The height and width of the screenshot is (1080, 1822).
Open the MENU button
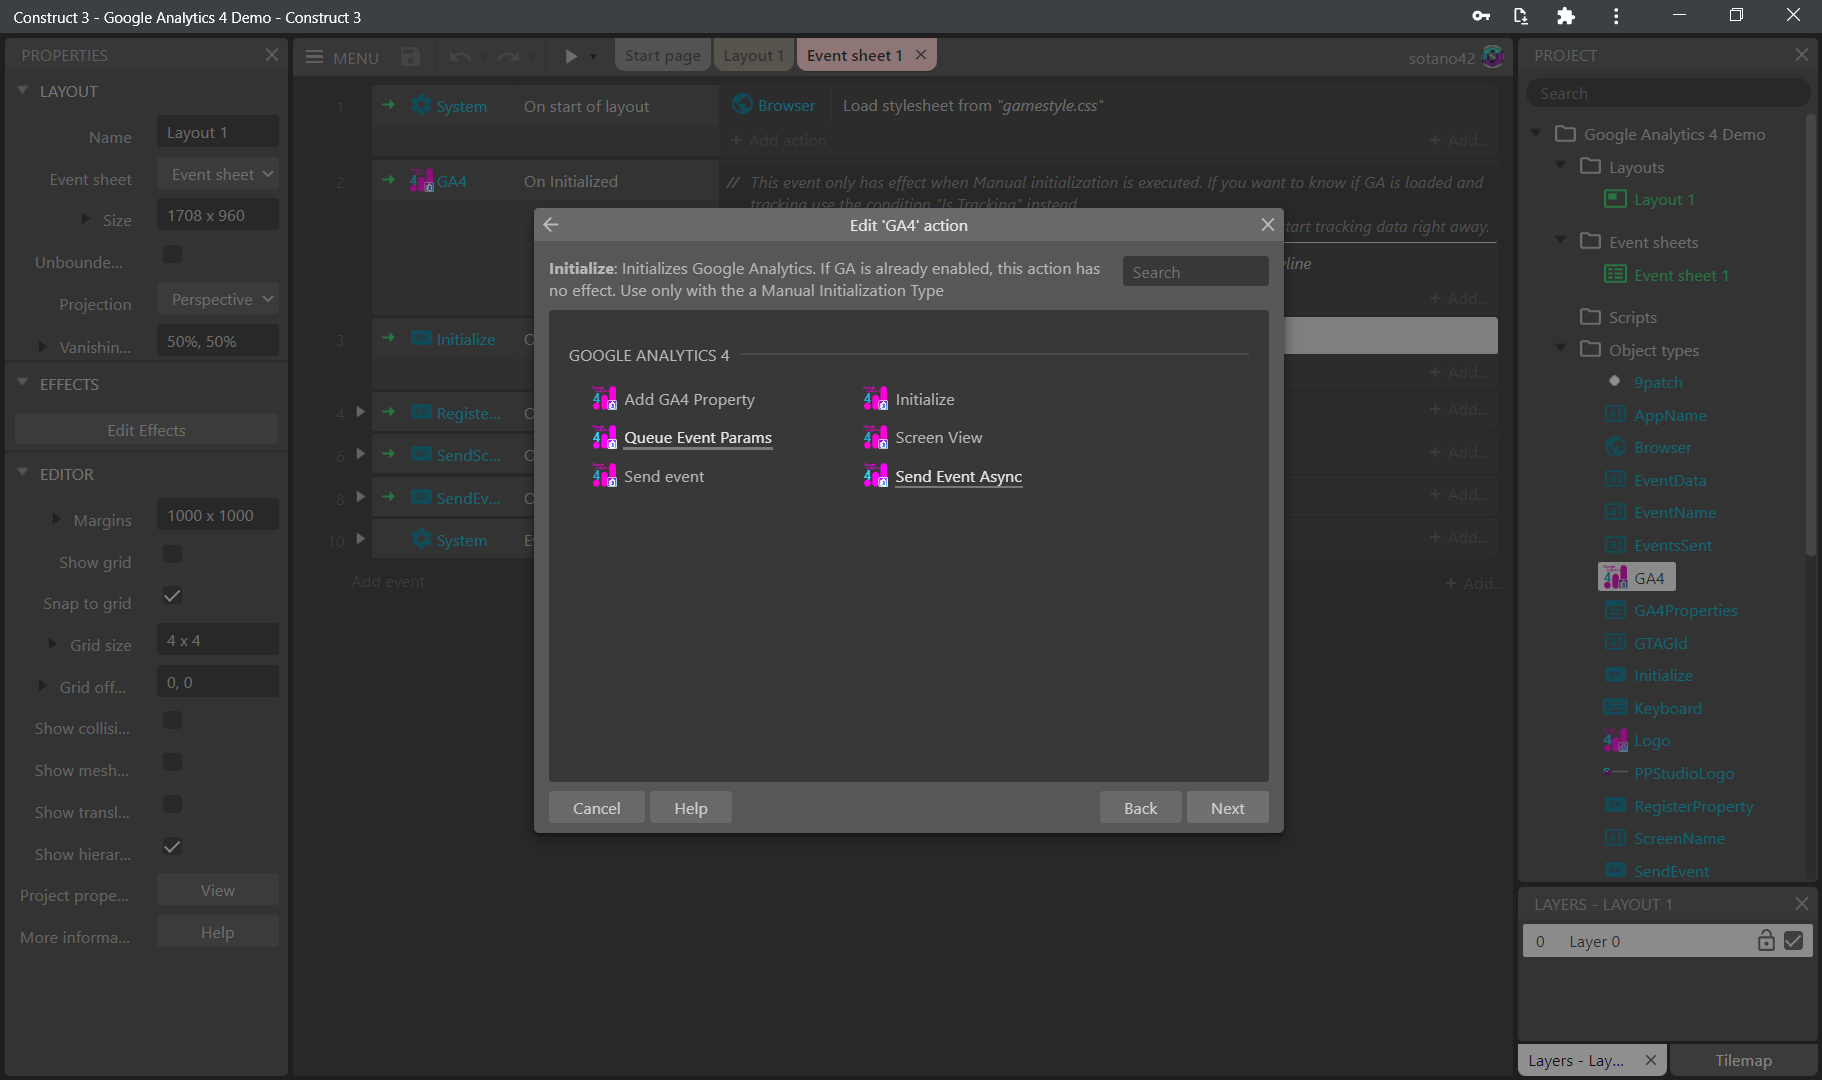point(342,57)
